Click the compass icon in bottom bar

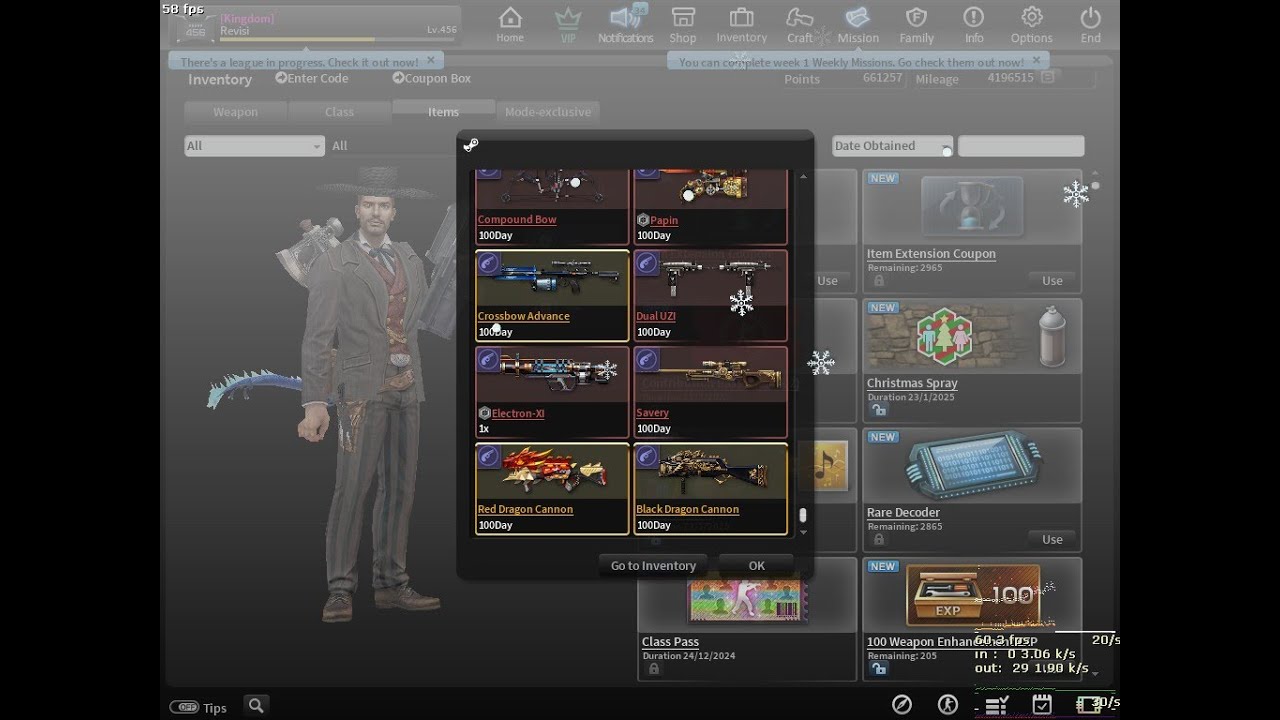click(901, 705)
